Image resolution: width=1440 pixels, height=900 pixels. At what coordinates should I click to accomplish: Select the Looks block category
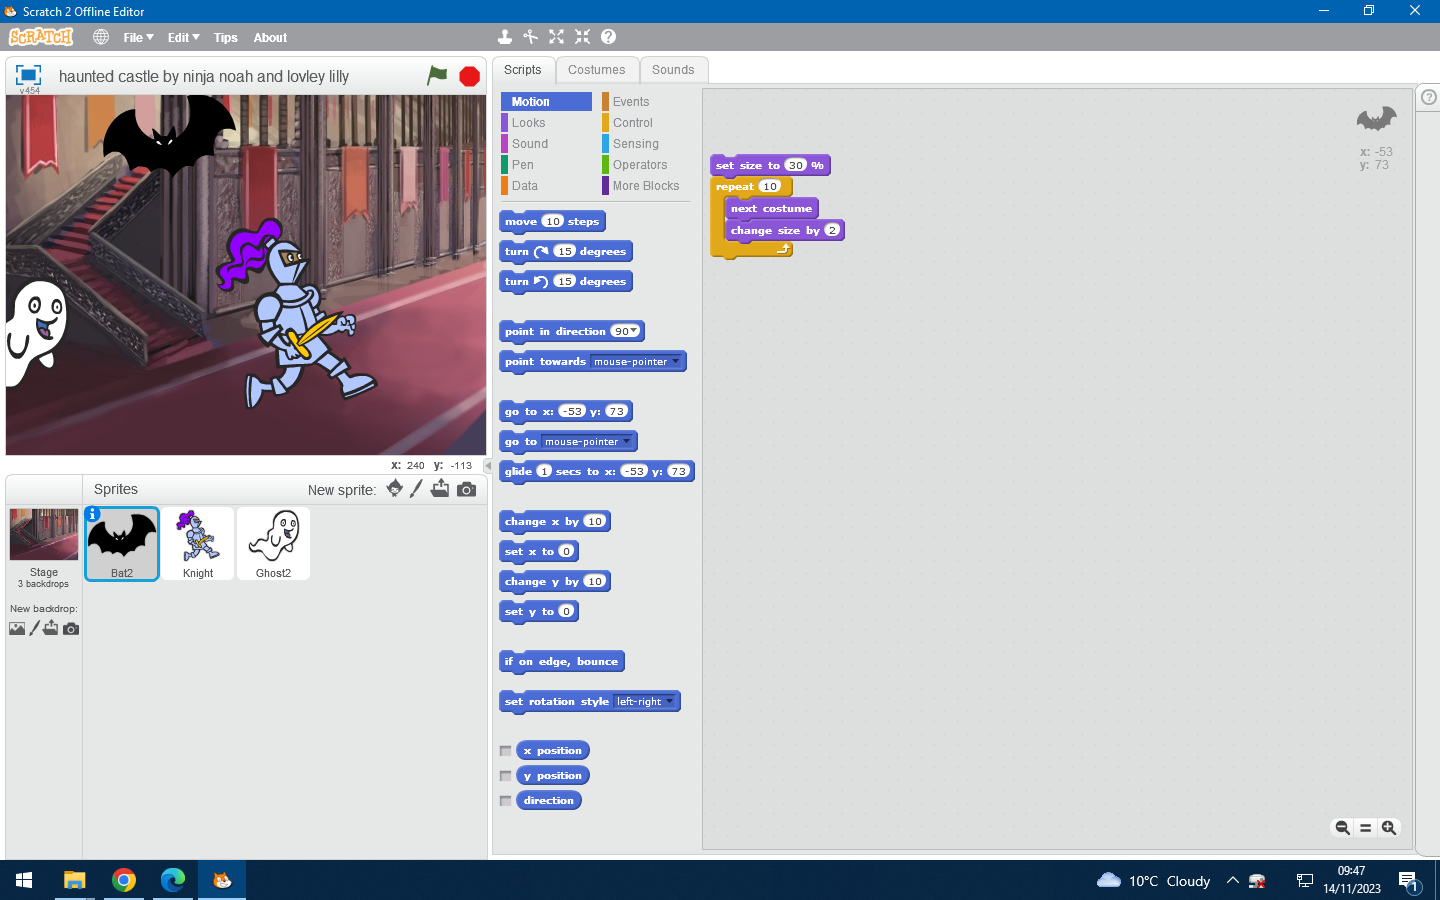pos(529,123)
